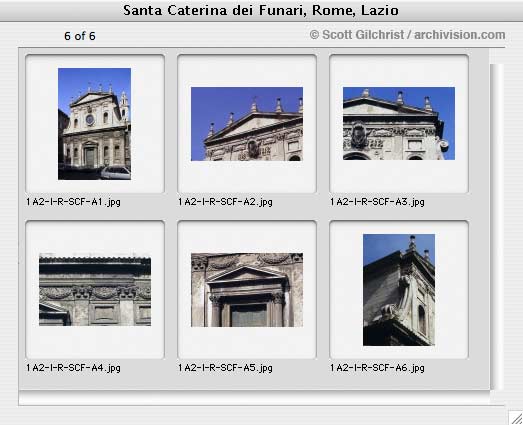Open the corner volute thumbnail A6
The width and height of the screenshot is (523, 425).
pyautogui.click(x=399, y=290)
